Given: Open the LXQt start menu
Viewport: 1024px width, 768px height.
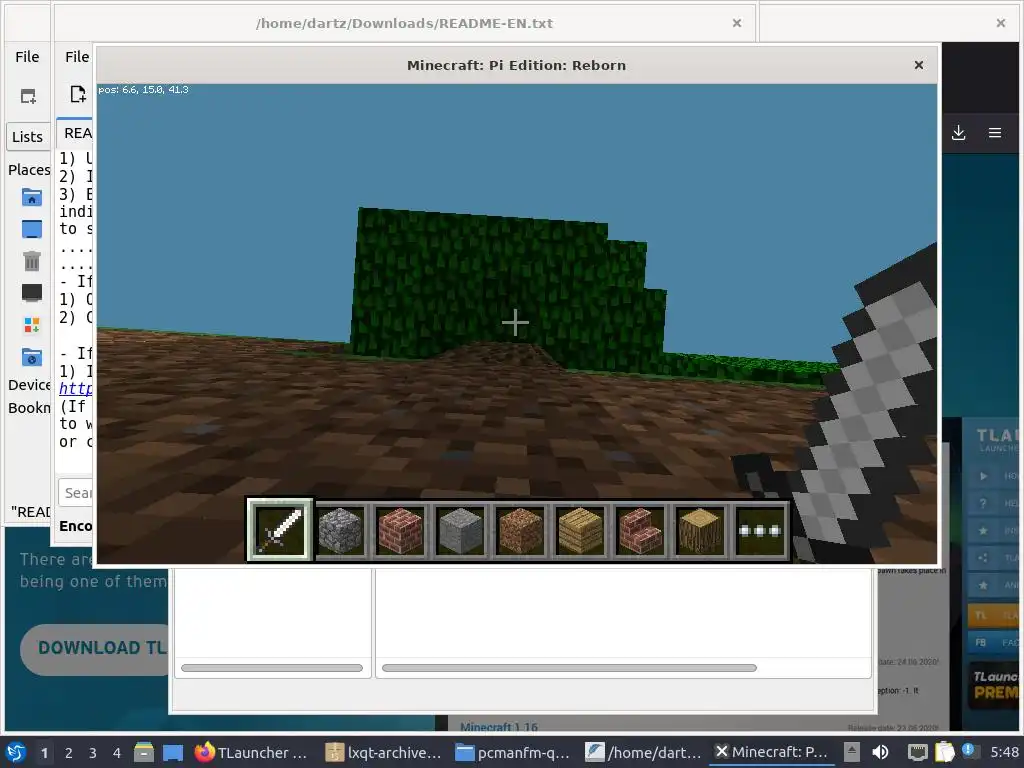Looking at the screenshot, I should click(x=16, y=752).
